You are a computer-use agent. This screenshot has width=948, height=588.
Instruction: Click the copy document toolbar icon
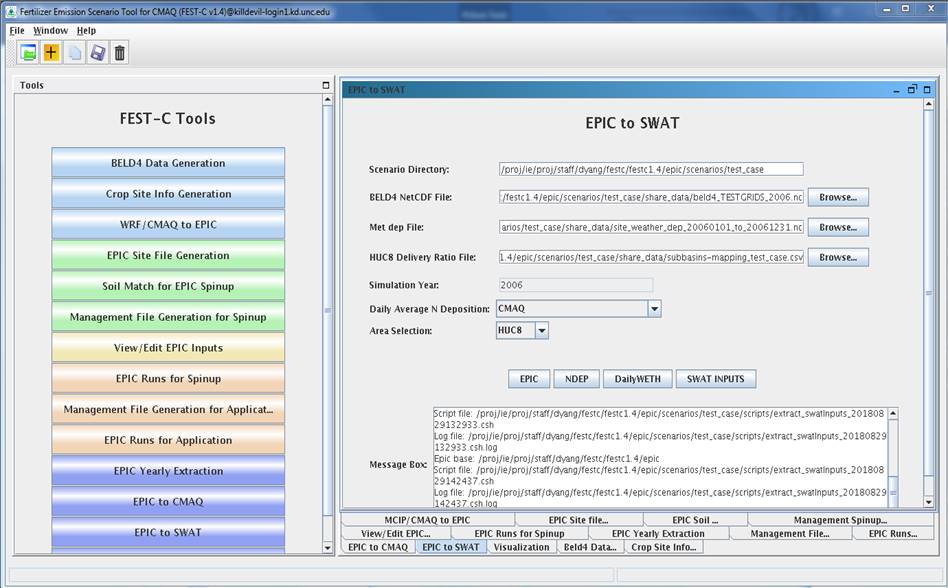[74, 53]
